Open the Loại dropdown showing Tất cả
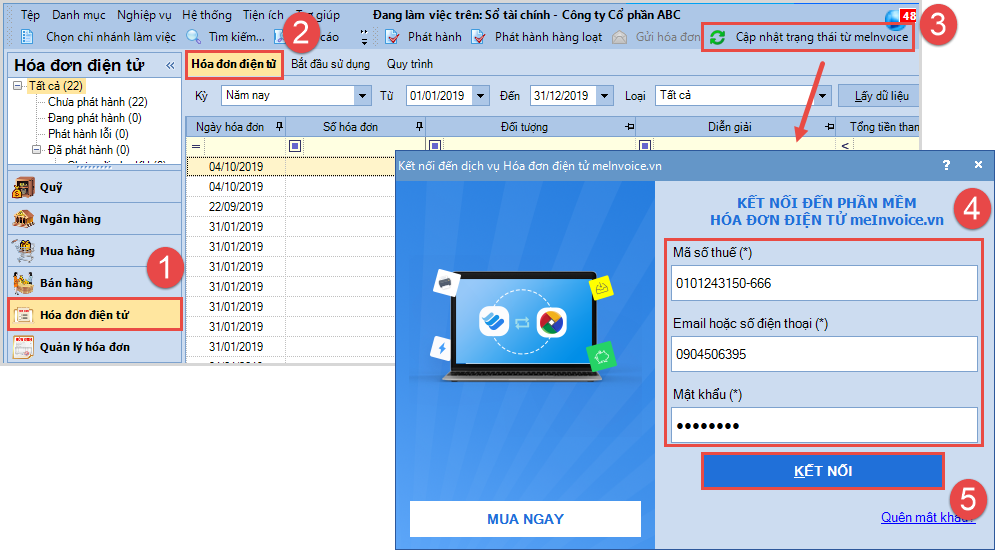Viewport: 1000px width, 553px height. point(823,96)
